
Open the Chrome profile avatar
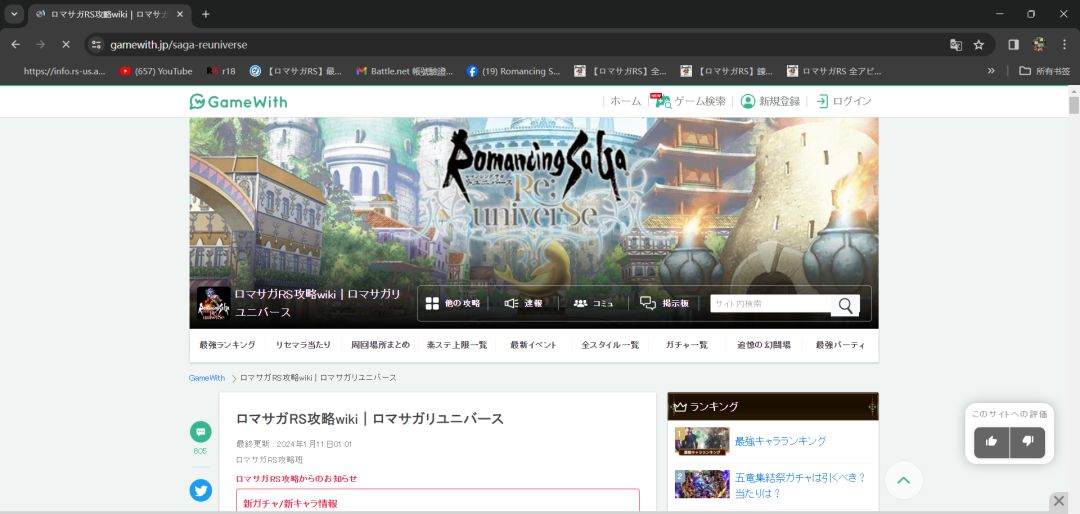point(1039,44)
